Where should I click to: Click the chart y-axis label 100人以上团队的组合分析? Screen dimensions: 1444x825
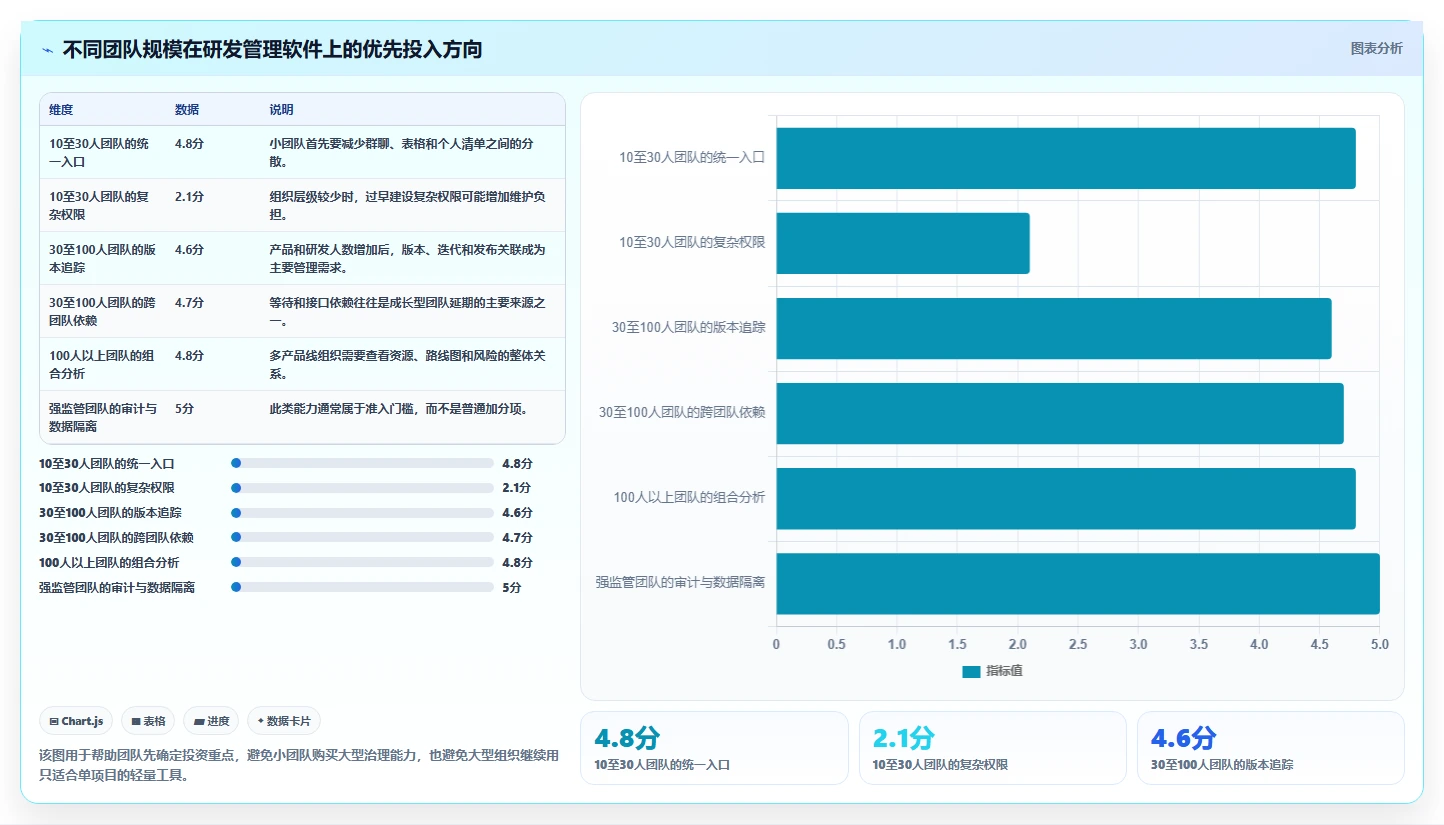690,497
